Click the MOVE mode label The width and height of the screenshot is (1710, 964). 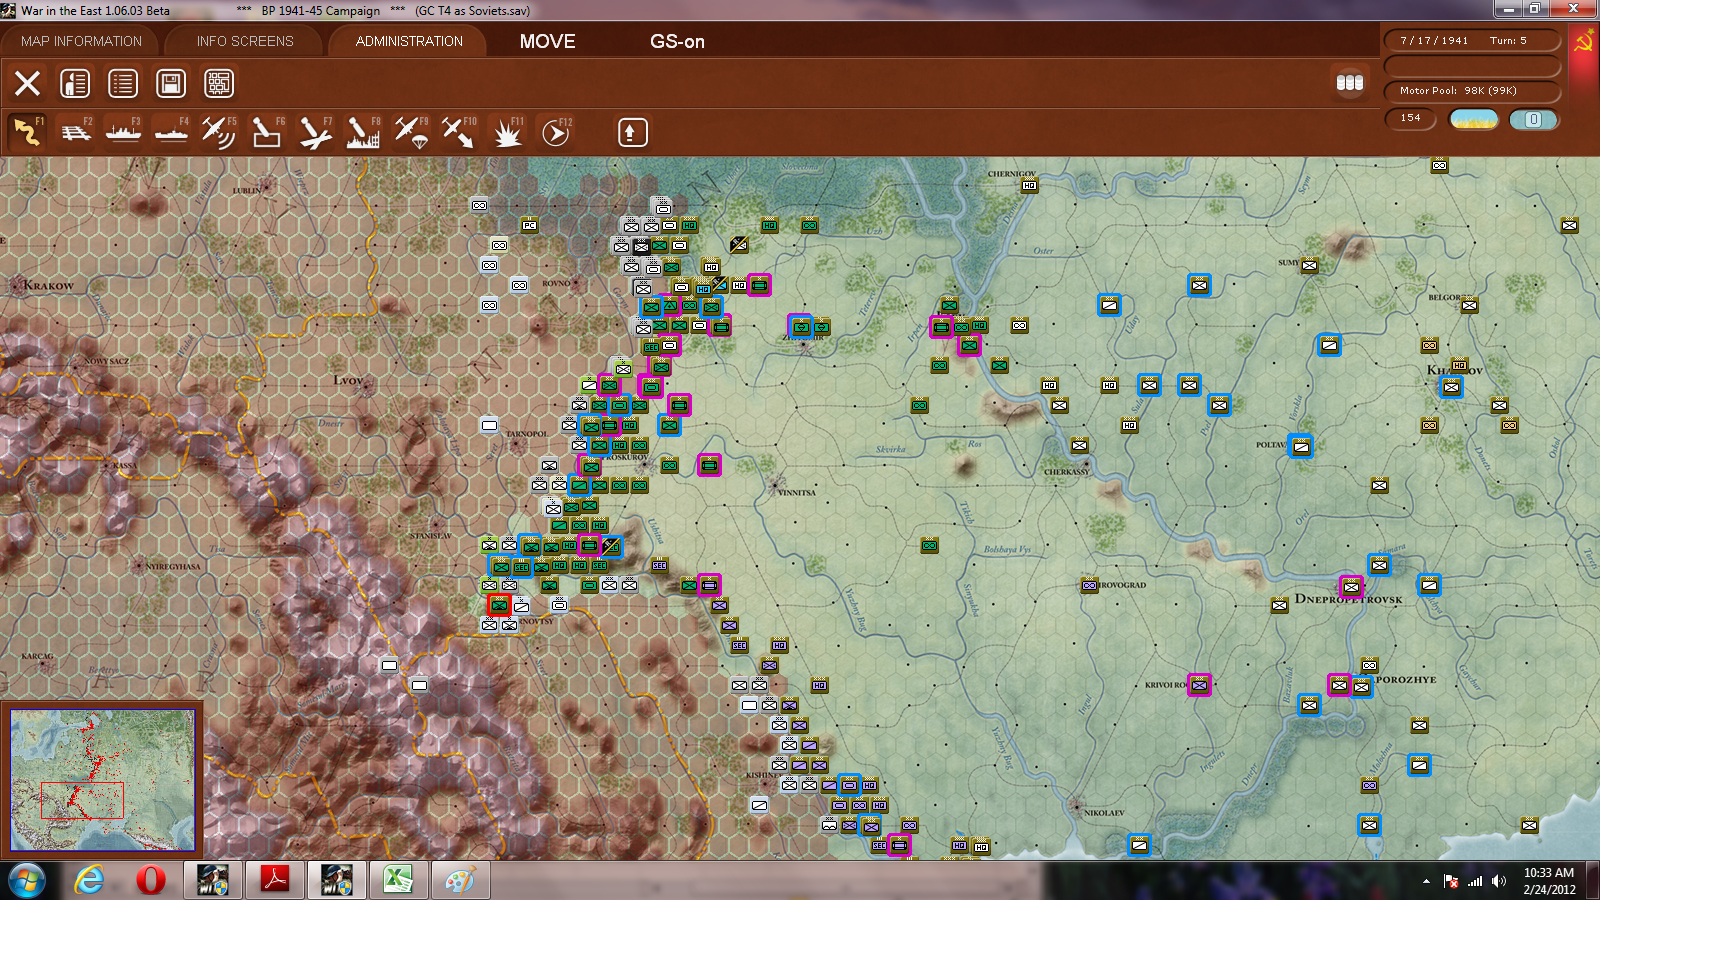tap(547, 41)
